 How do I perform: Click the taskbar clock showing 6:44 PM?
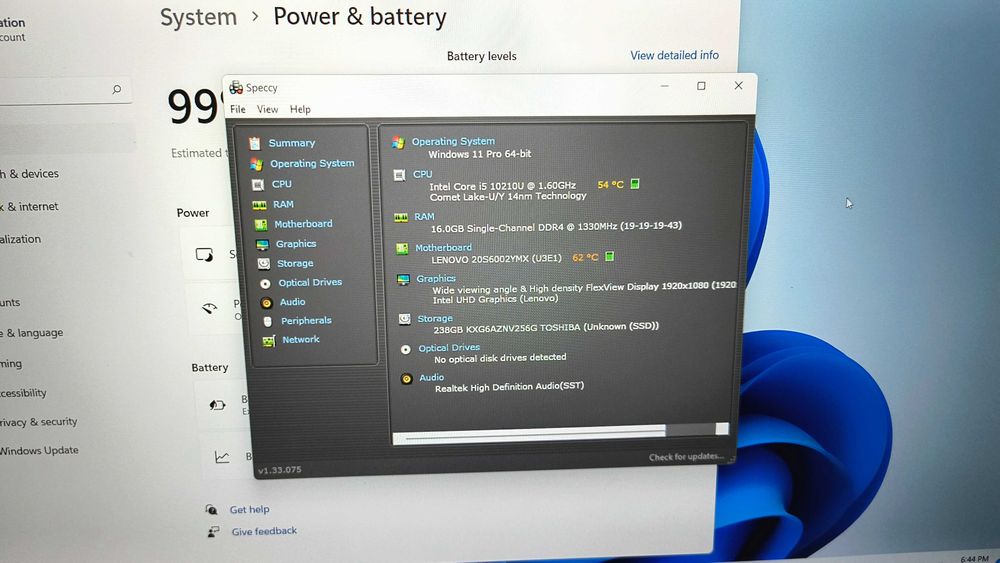click(x=974, y=559)
